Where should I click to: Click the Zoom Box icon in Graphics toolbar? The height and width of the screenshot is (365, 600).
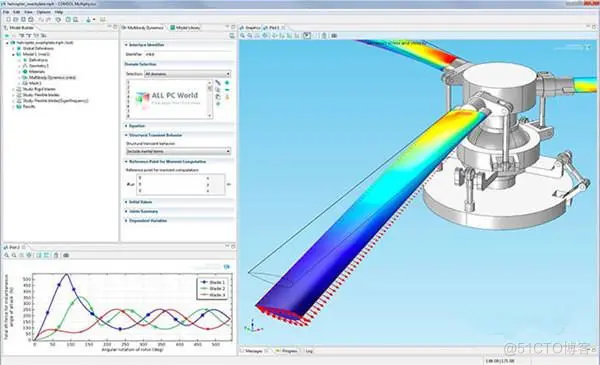[257, 36]
